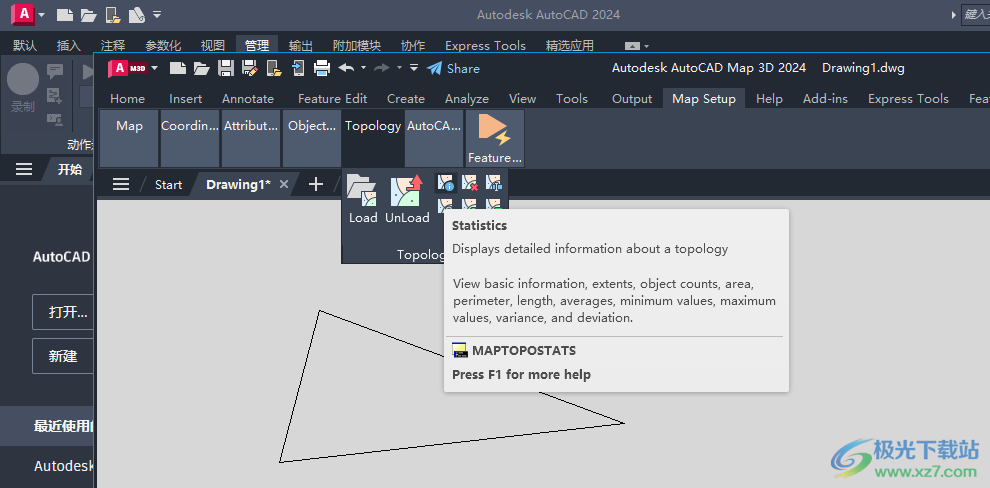990x488 pixels.
Task: Add a new drawing tab with the plus button
Action: tap(316, 184)
